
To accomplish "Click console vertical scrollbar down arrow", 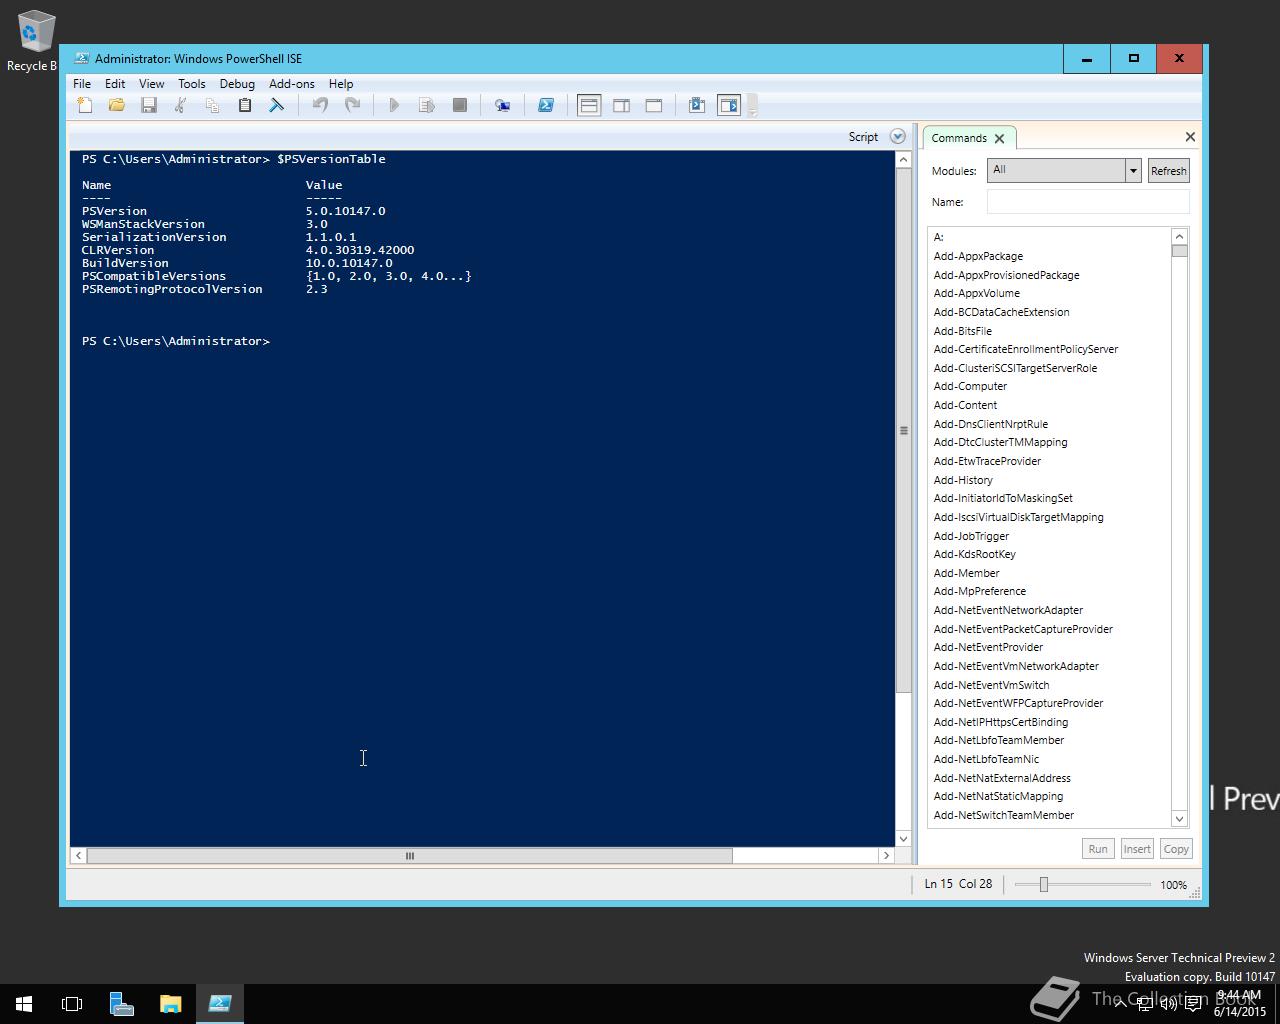I will click(x=903, y=839).
